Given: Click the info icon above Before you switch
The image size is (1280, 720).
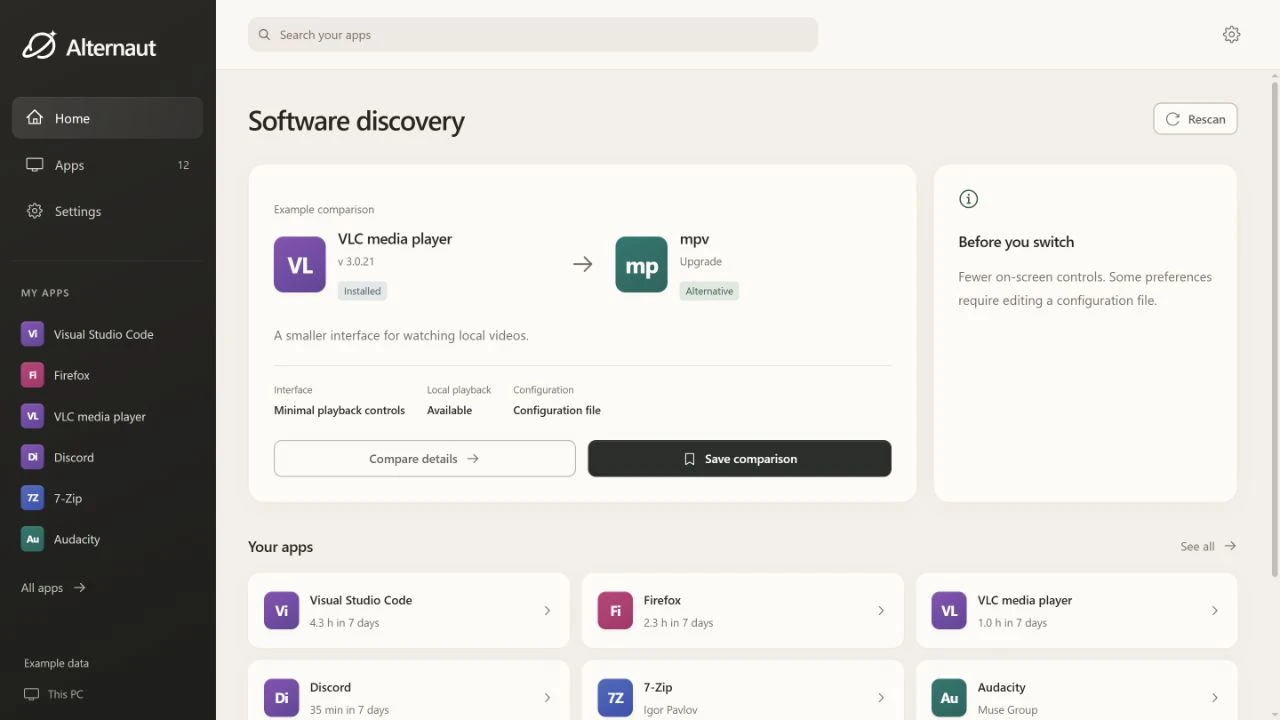Looking at the screenshot, I should point(968,199).
